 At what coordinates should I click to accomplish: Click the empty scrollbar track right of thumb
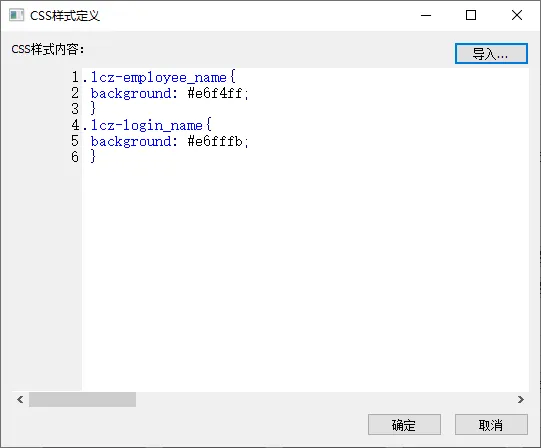(324, 399)
